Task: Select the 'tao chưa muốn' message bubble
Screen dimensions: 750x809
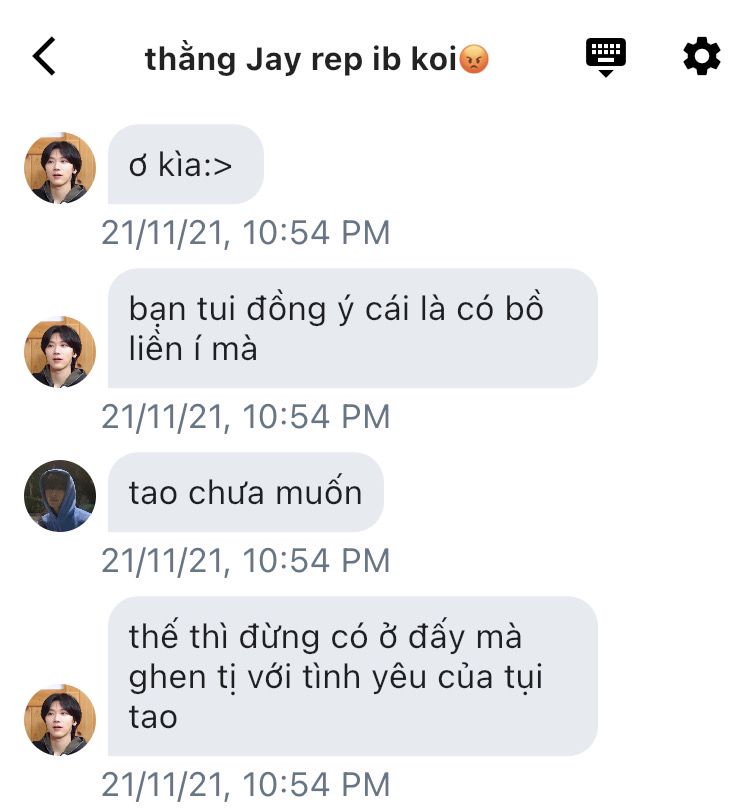Action: 246,492
